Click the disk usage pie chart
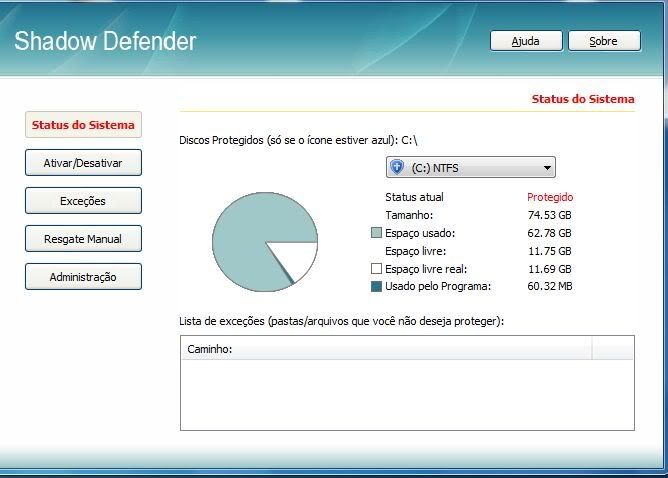Viewport: 668px width, 478px height. [265, 242]
